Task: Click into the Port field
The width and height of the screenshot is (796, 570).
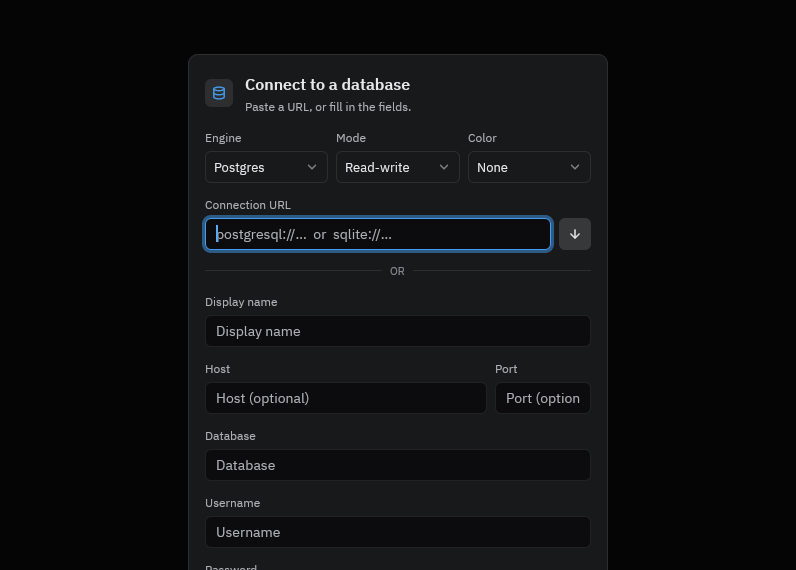Action: (543, 398)
